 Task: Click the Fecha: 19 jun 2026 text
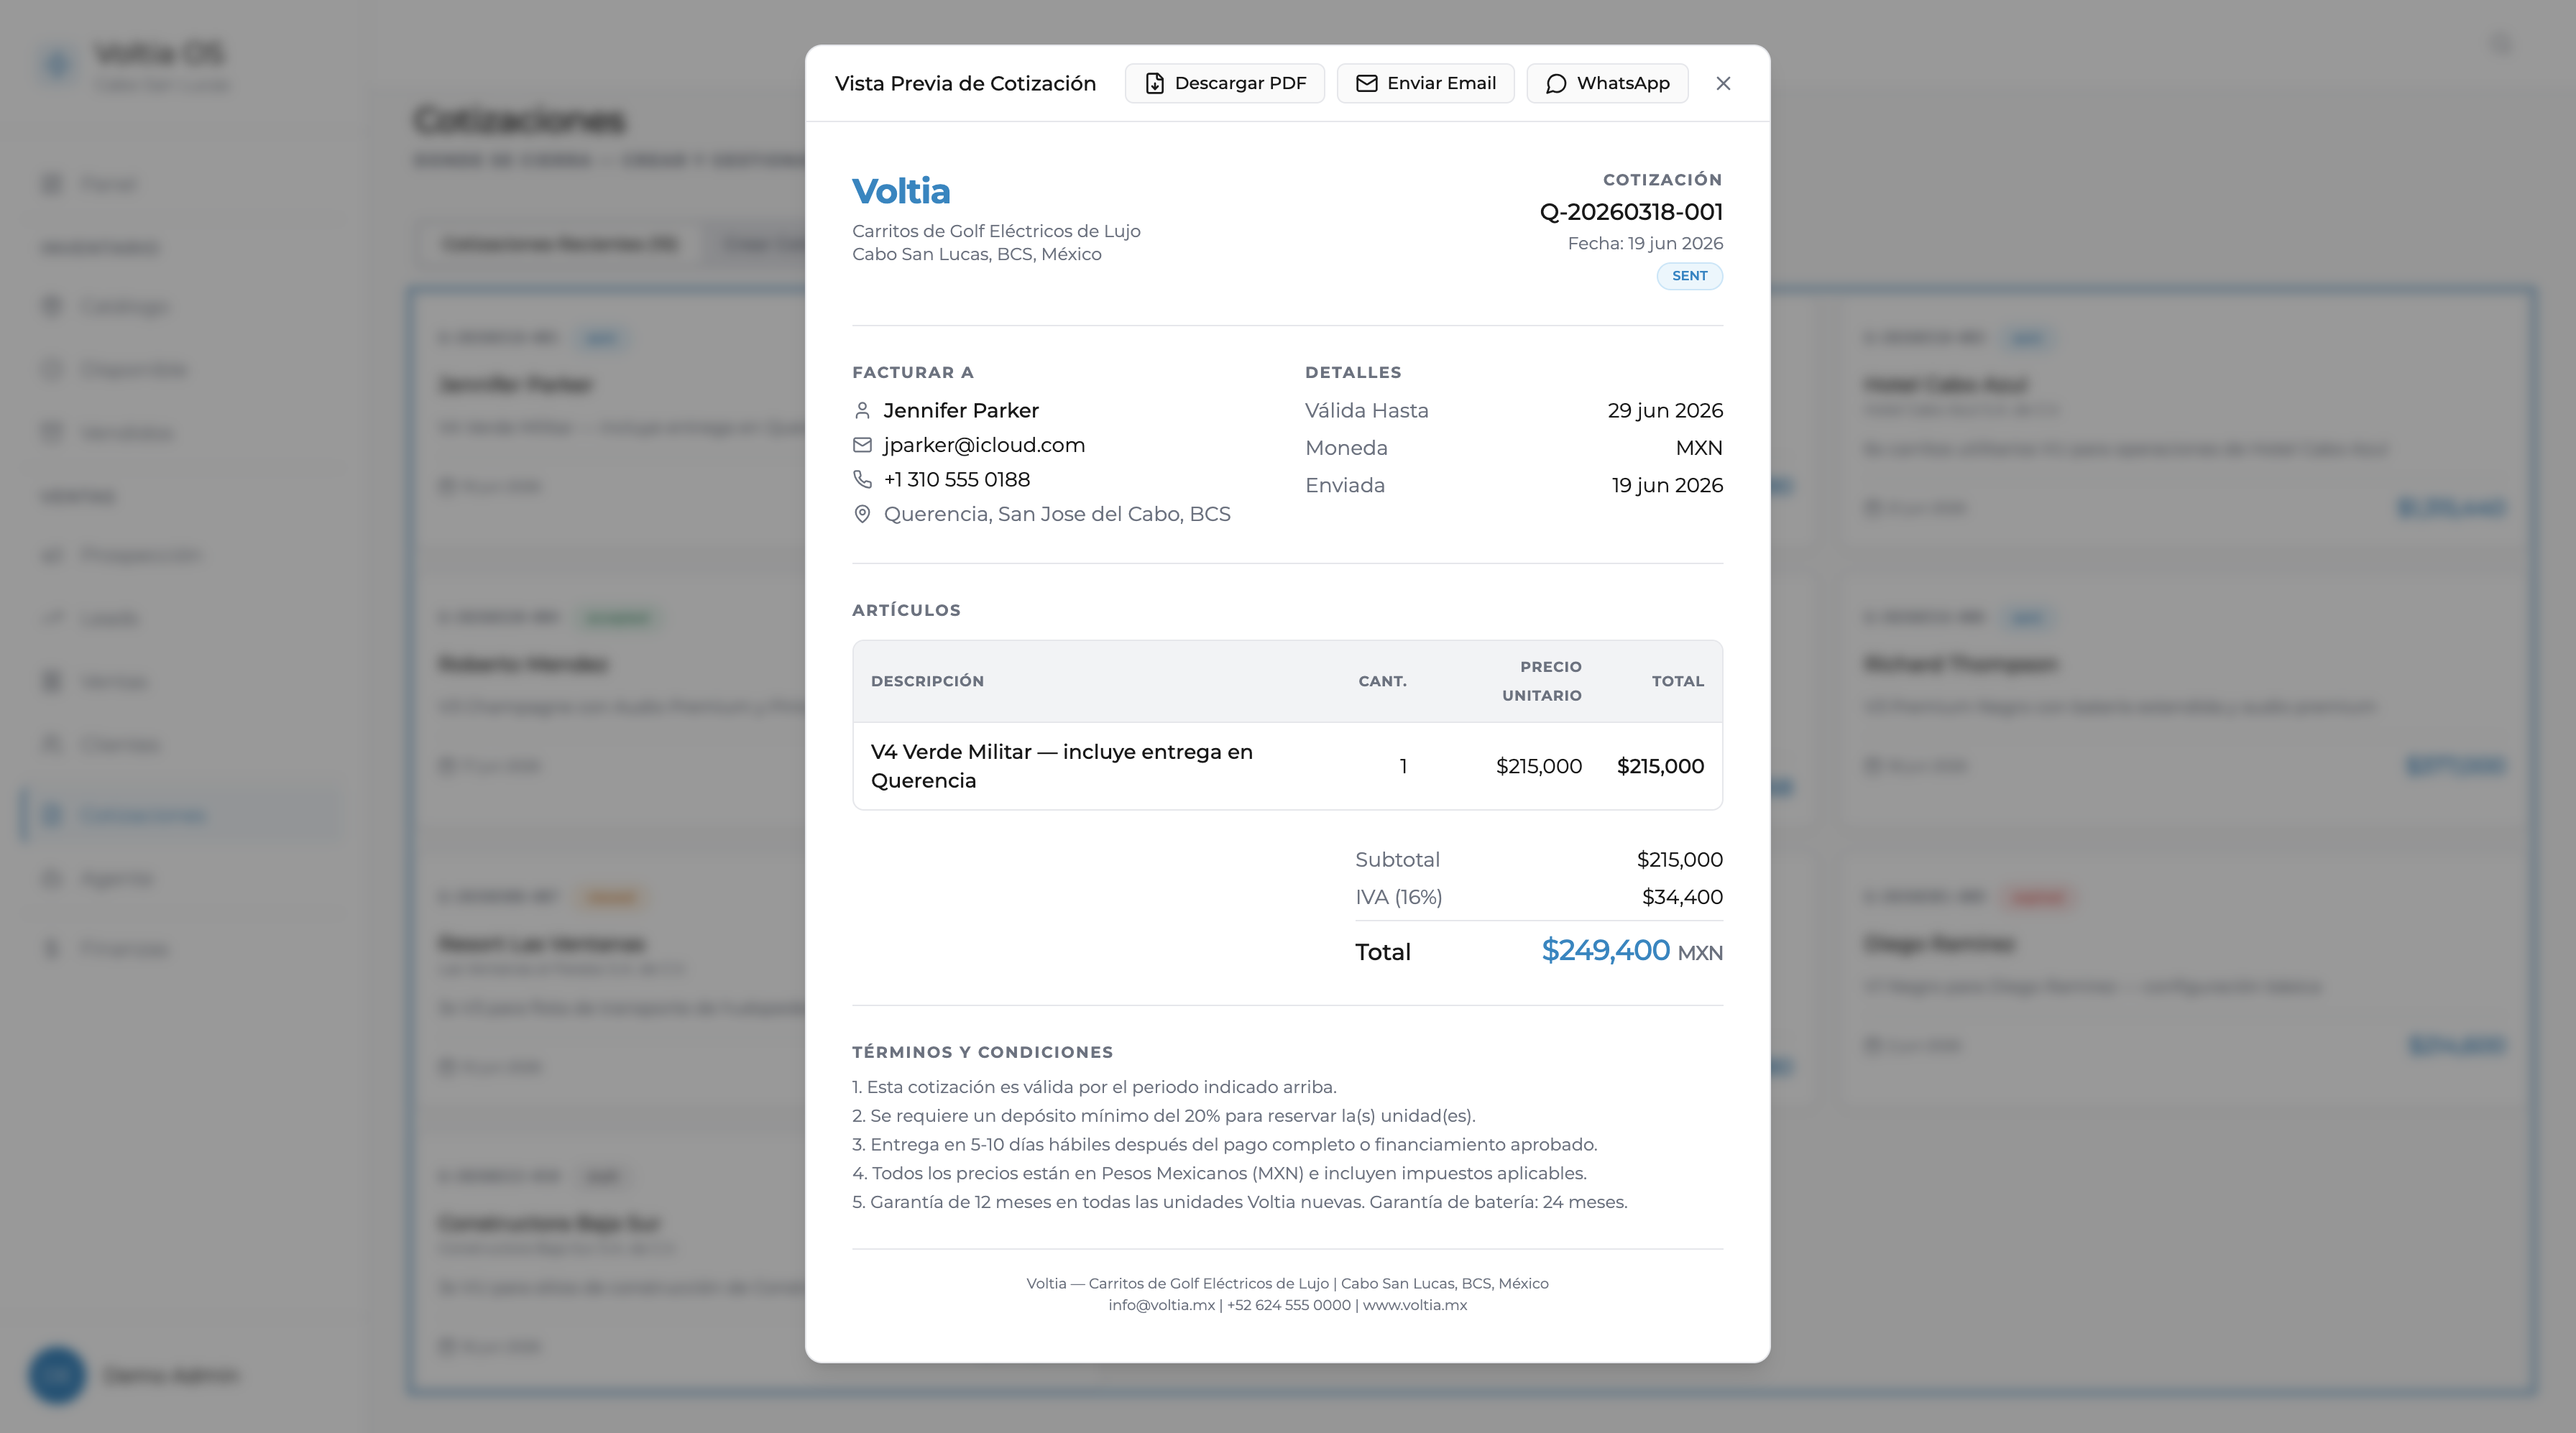point(1645,243)
